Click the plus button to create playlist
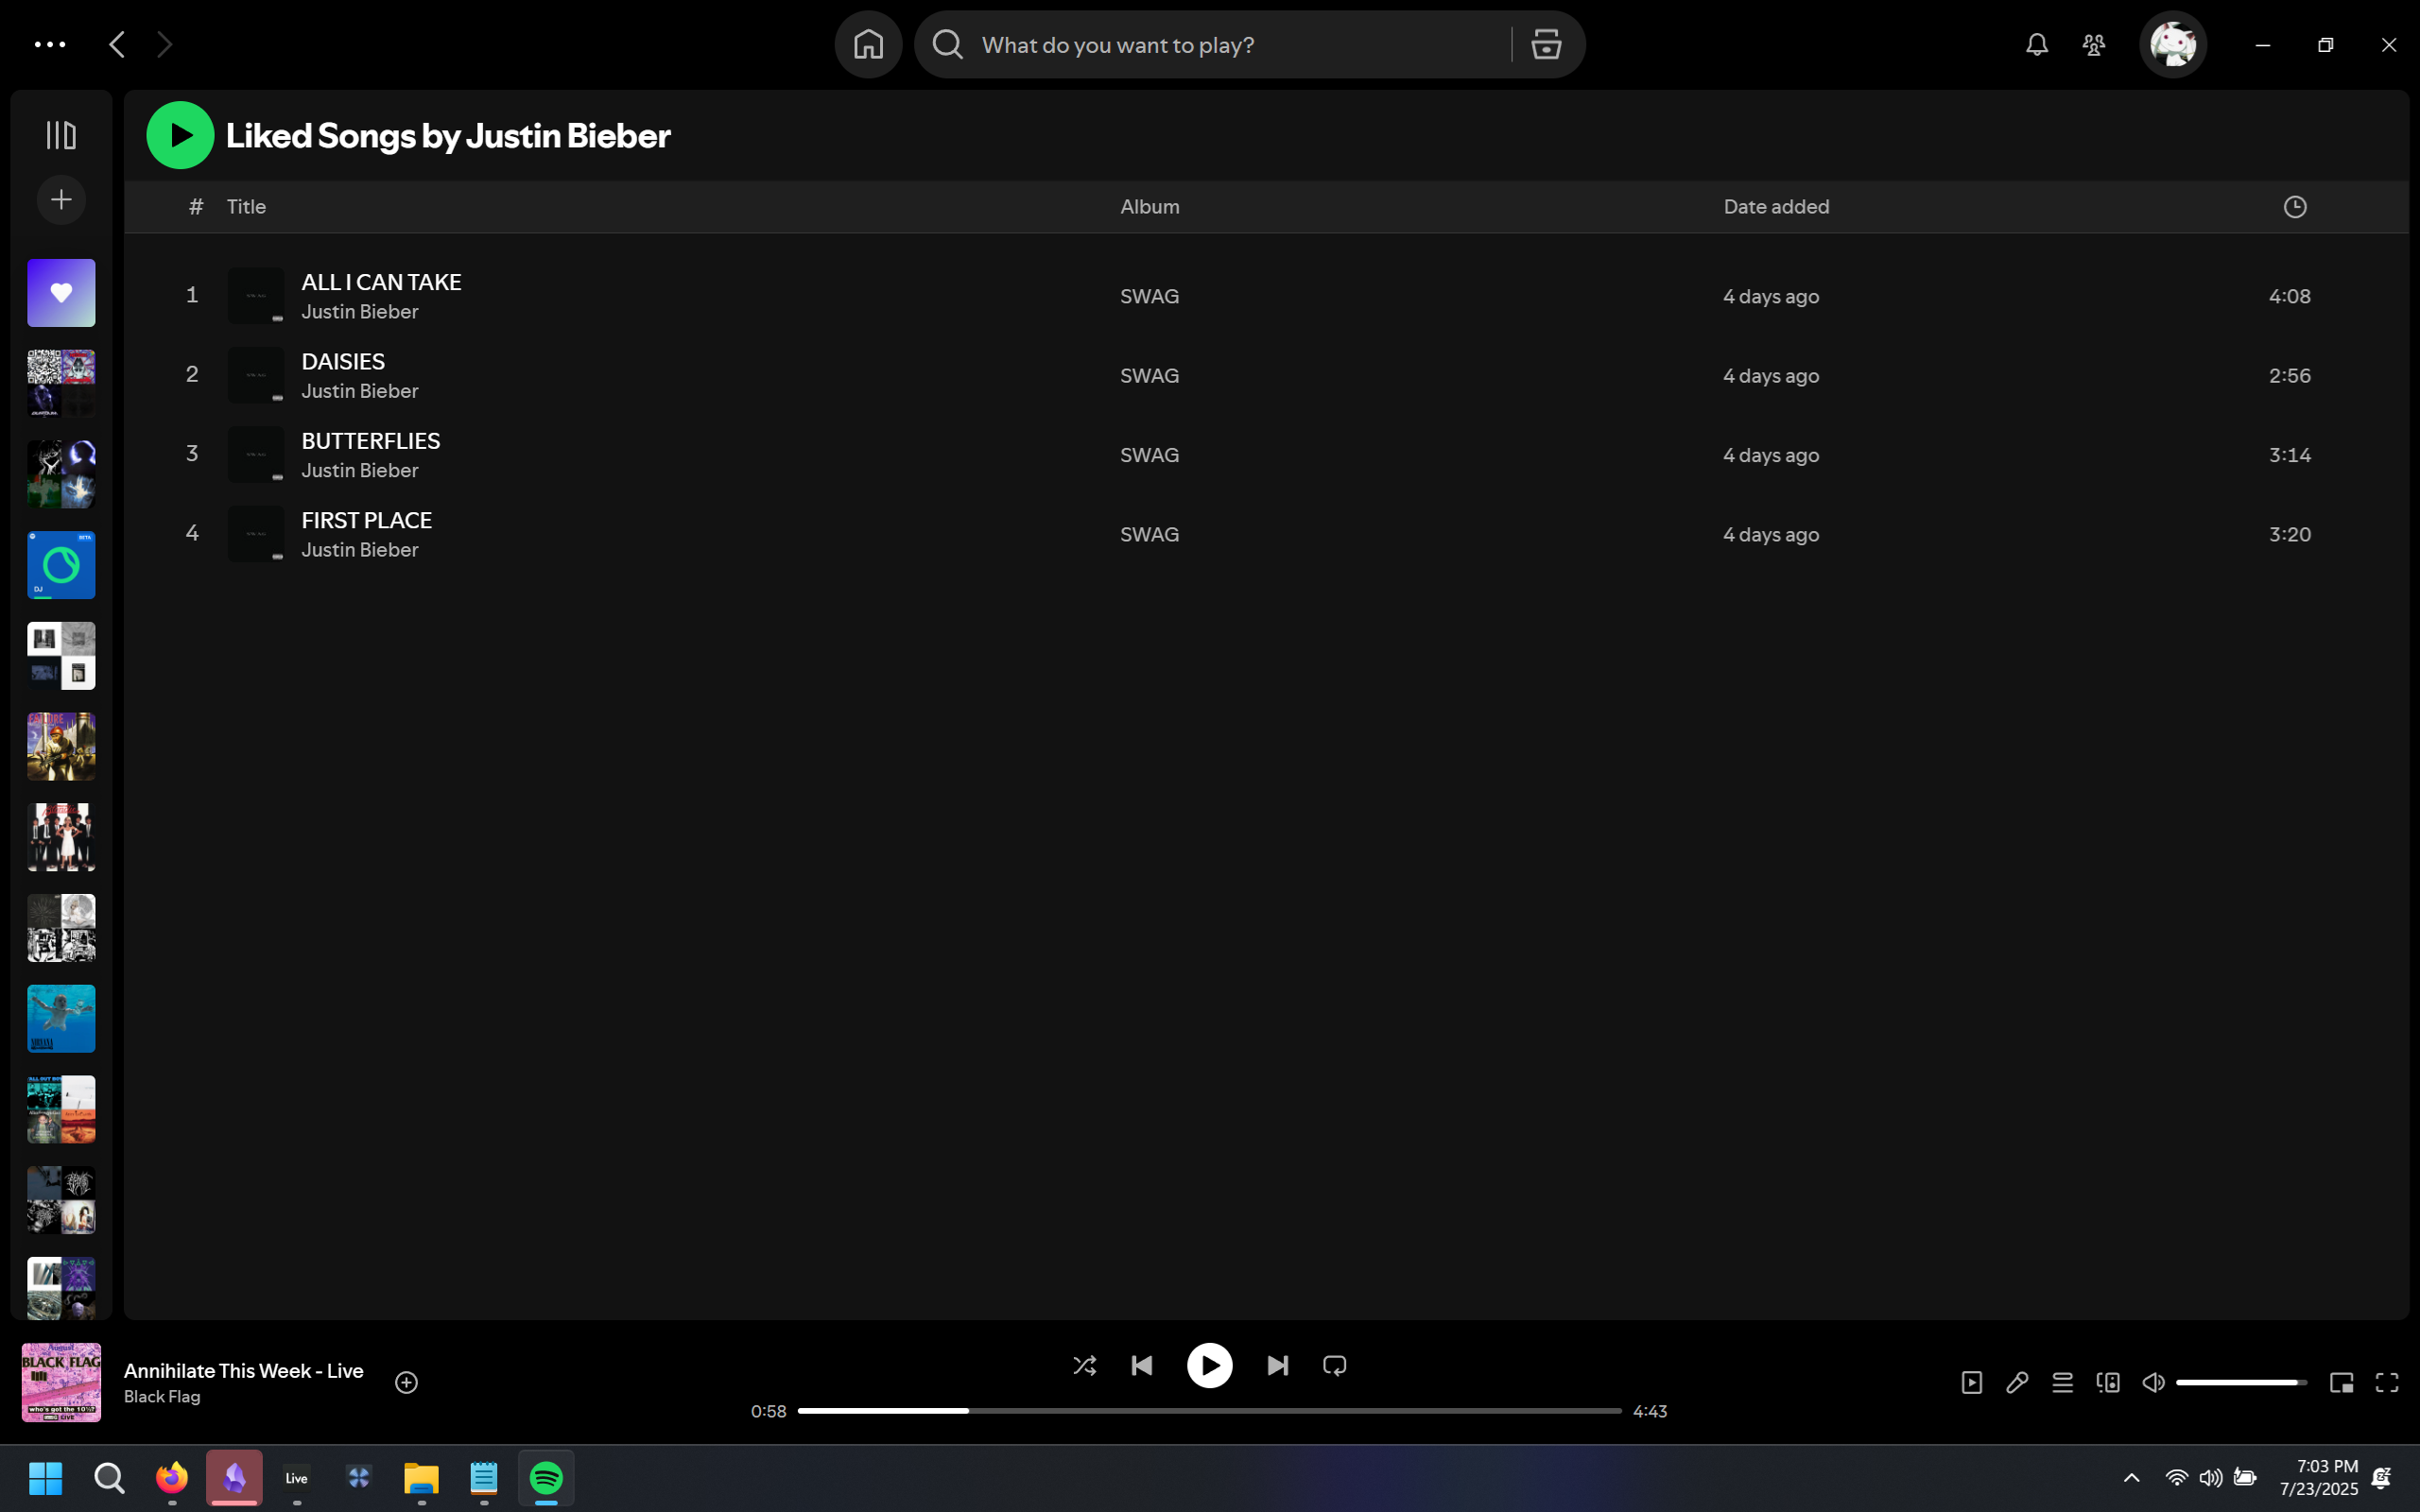This screenshot has height=1512, width=2420. click(x=61, y=200)
